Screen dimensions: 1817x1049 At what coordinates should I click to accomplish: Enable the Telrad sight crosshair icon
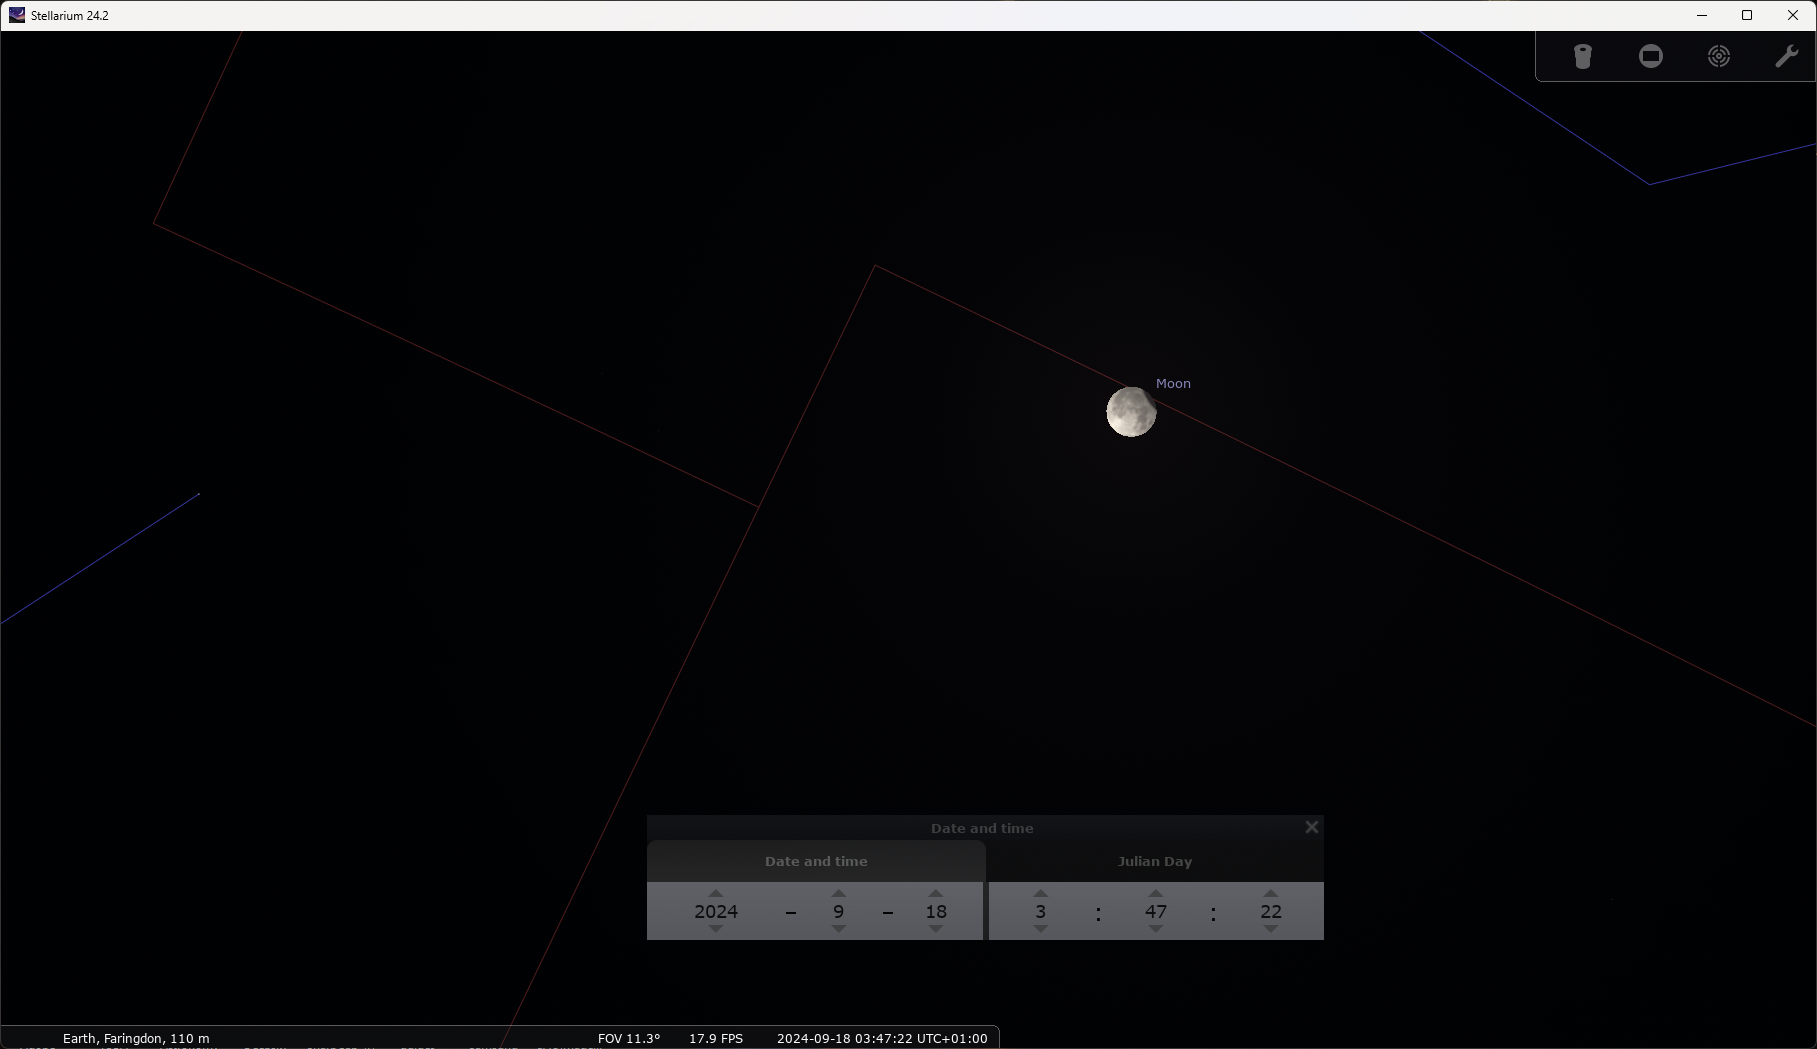click(x=1719, y=56)
